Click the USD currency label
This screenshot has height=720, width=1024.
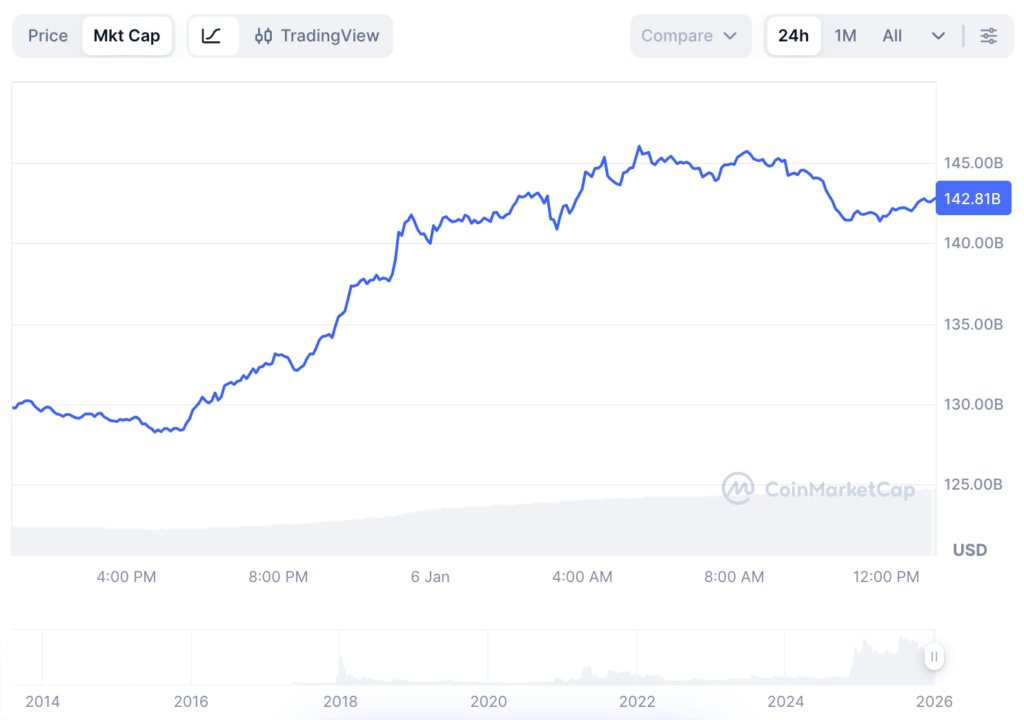(969, 550)
